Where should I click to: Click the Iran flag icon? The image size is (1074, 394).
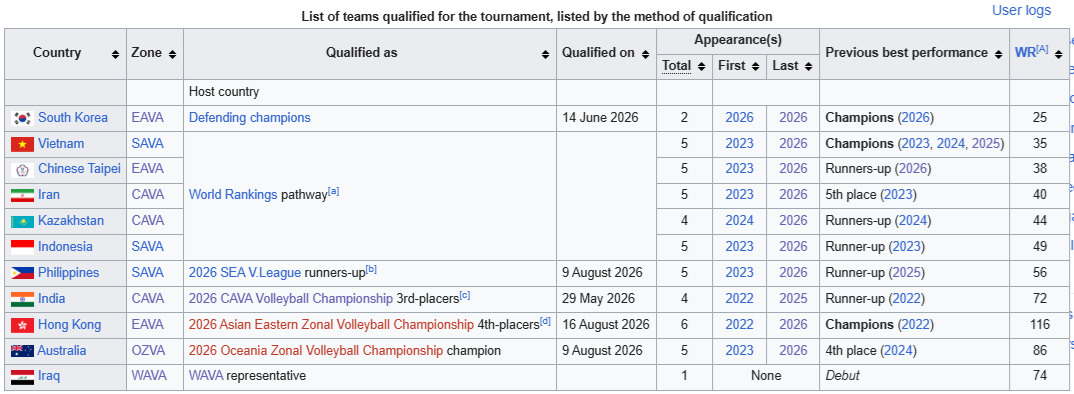tap(23, 195)
